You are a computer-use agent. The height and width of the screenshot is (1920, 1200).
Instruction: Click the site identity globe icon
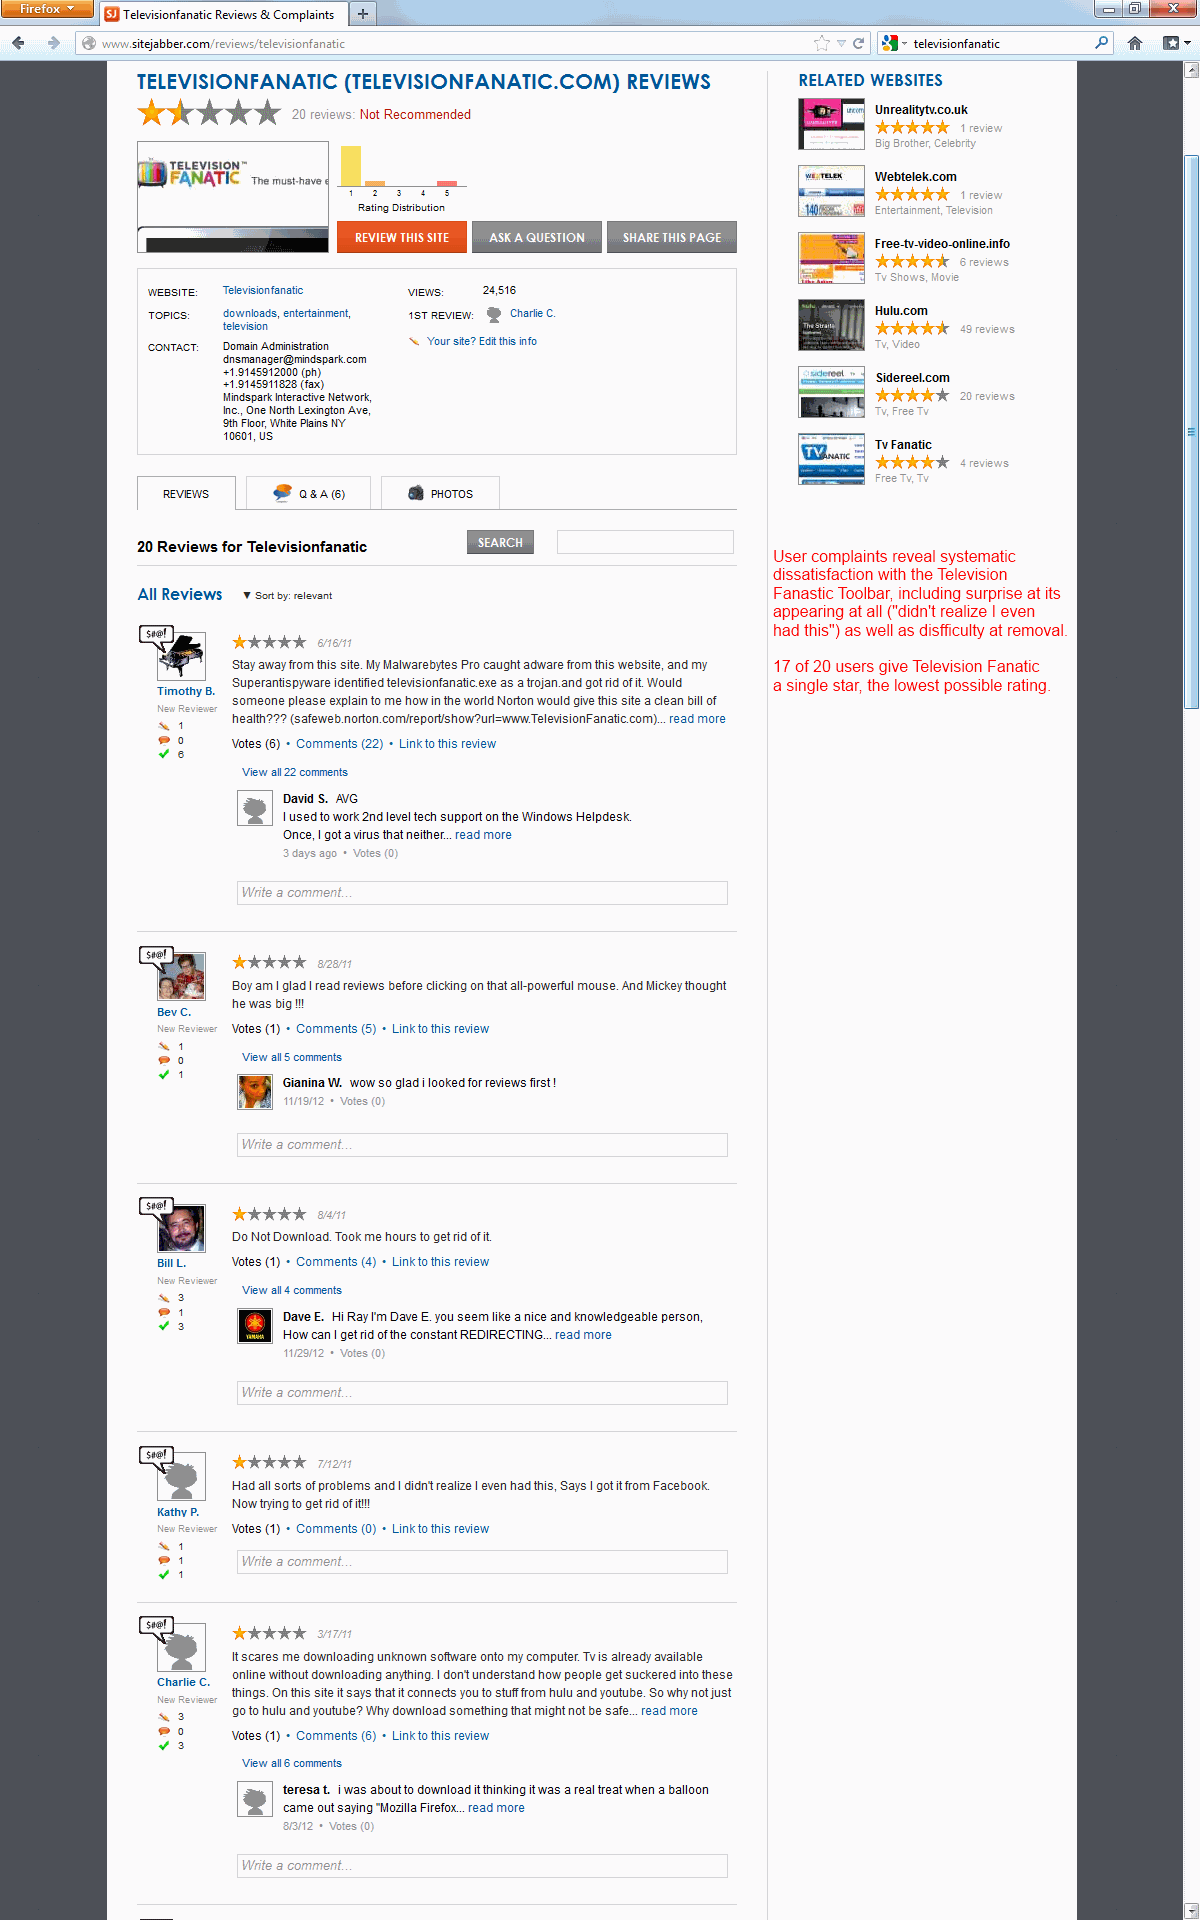tap(89, 43)
